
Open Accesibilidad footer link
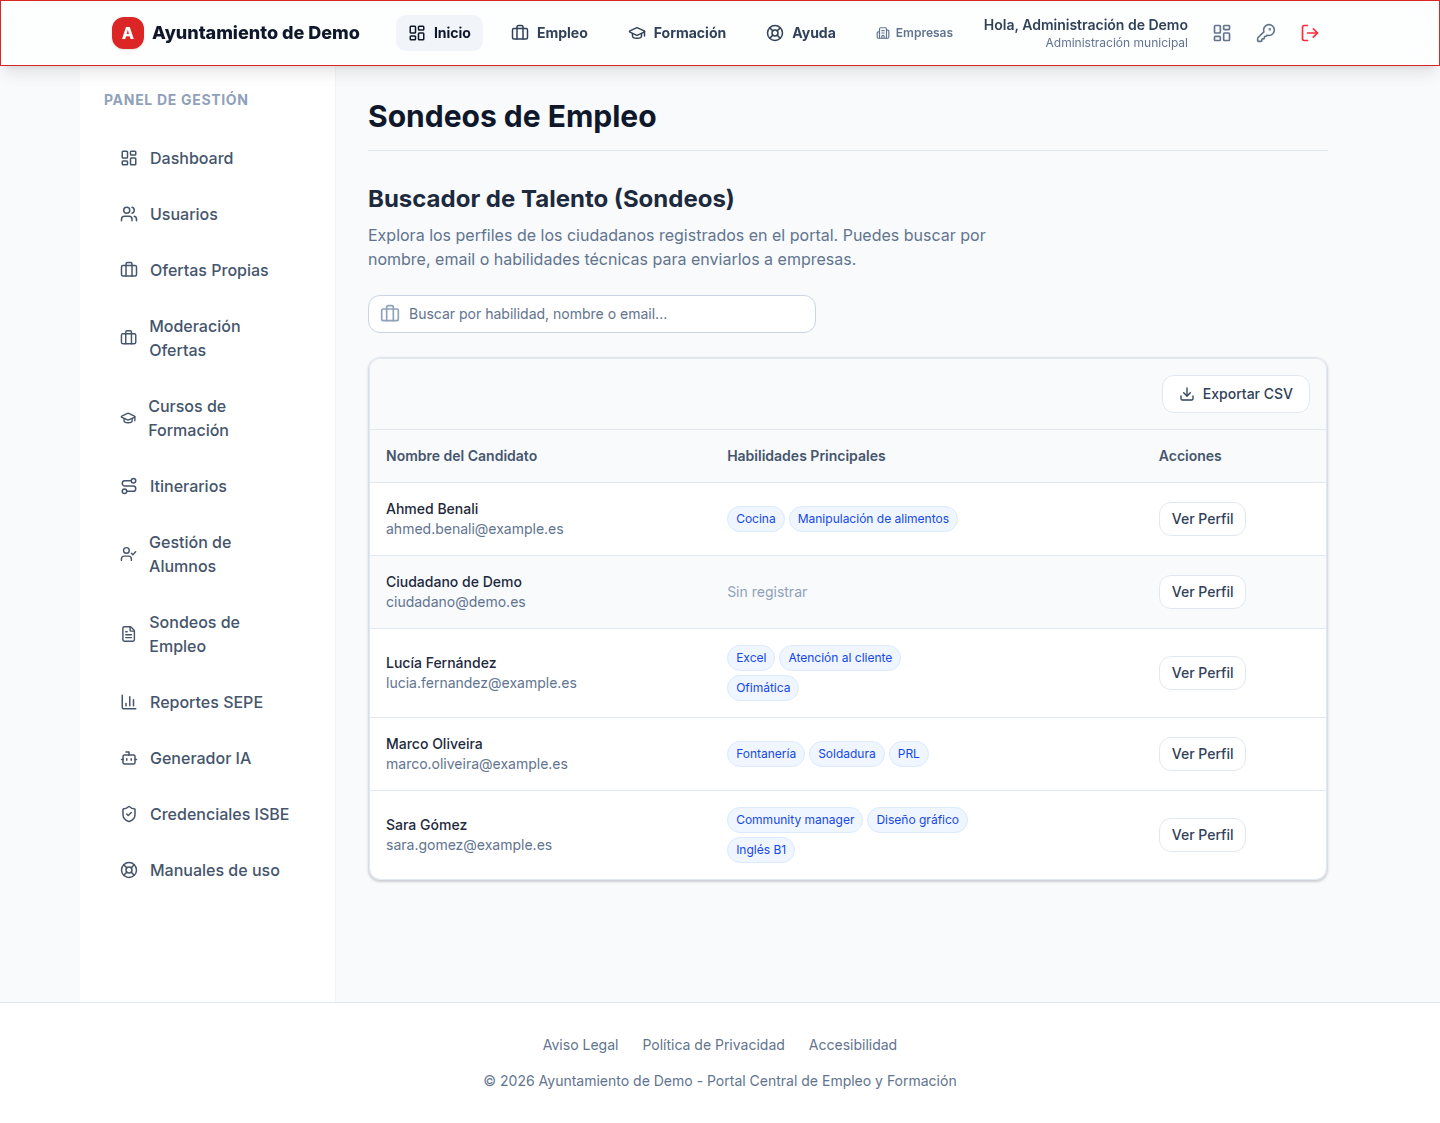tap(853, 1045)
